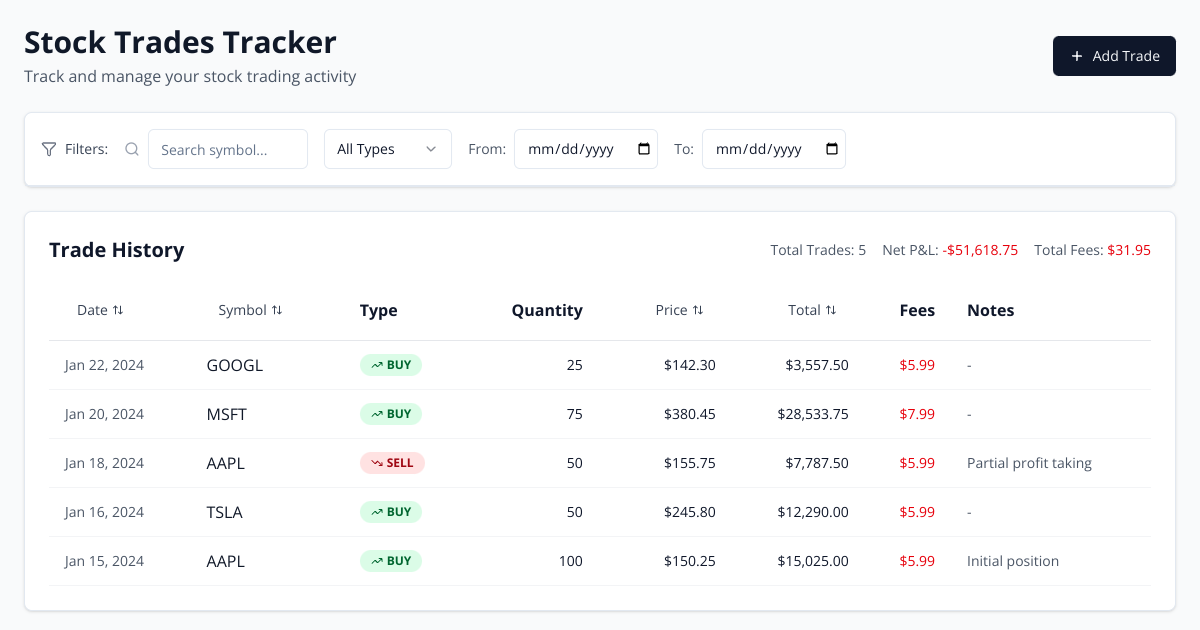Click the Add Trade button
Screen dimensions: 1200x630
point(1114,56)
